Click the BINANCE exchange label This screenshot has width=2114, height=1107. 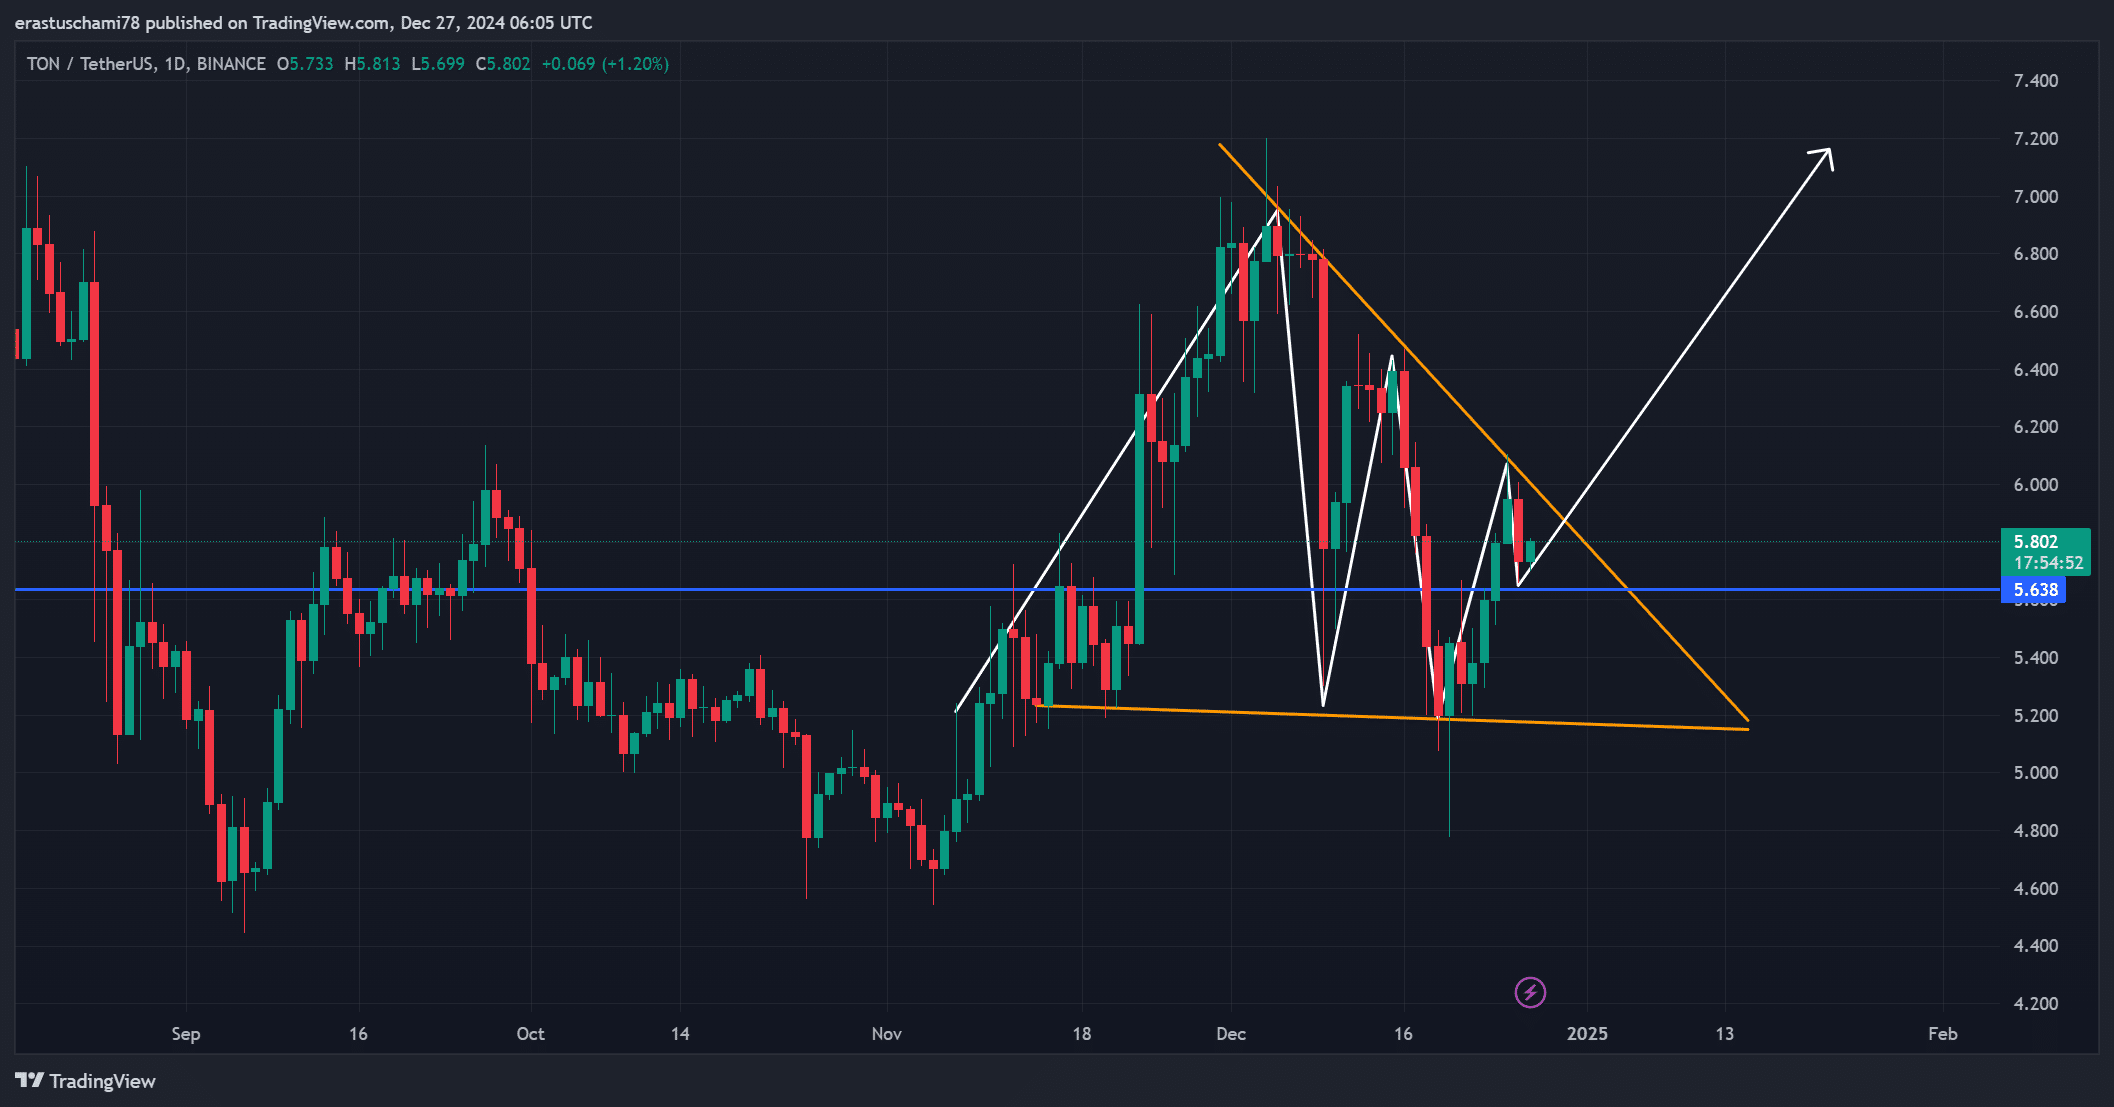(231, 64)
